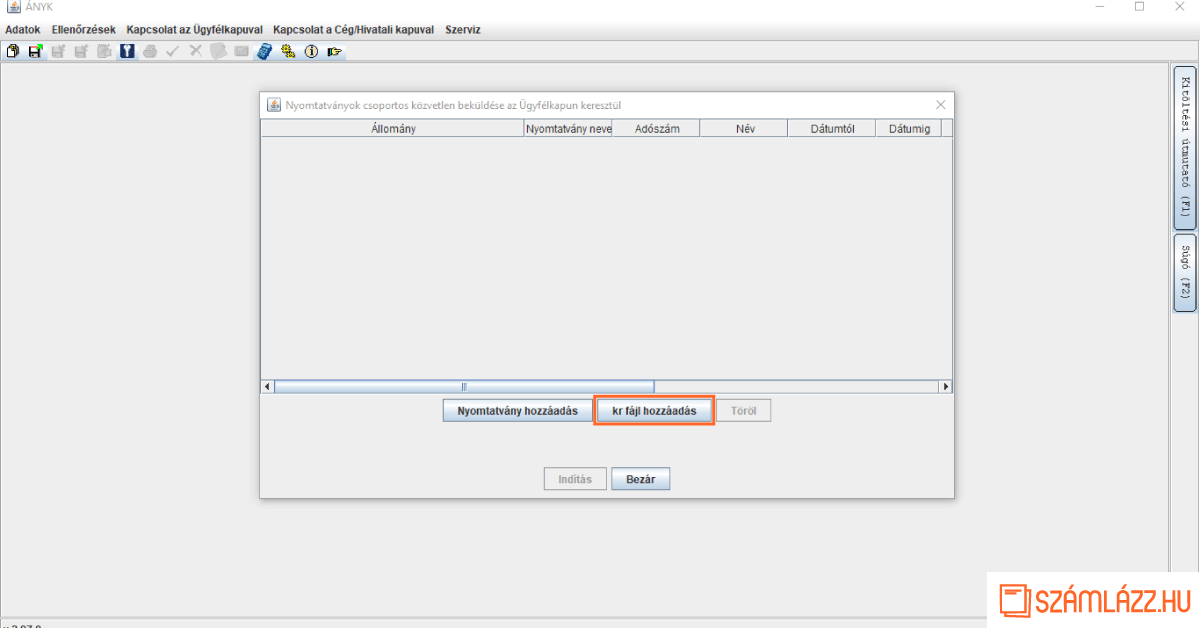Open the Kitöltési útmutató (F1) side tab

point(1184,147)
